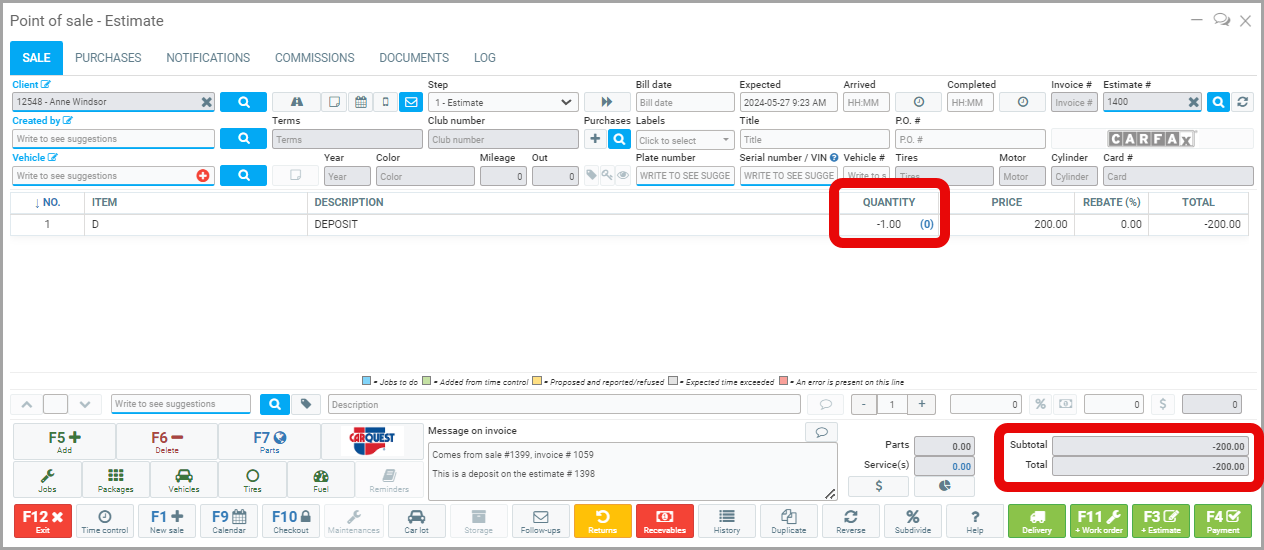The image size is (1264, 550).
Task: Increase quantity with the plus stepper
Action: click(x=921, y=404)
